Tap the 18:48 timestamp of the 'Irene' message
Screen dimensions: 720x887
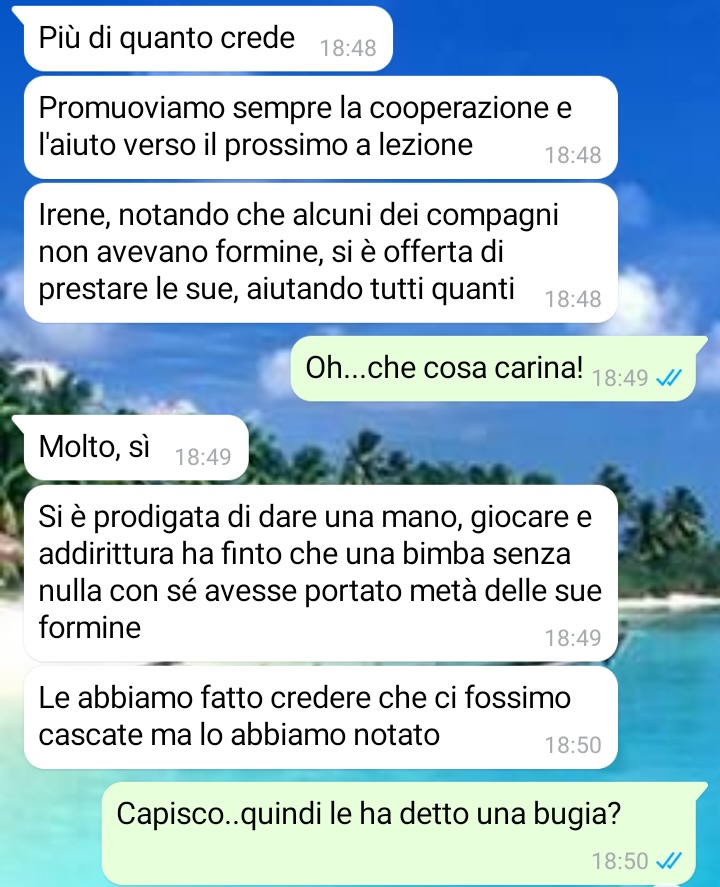tap(573, 299)
